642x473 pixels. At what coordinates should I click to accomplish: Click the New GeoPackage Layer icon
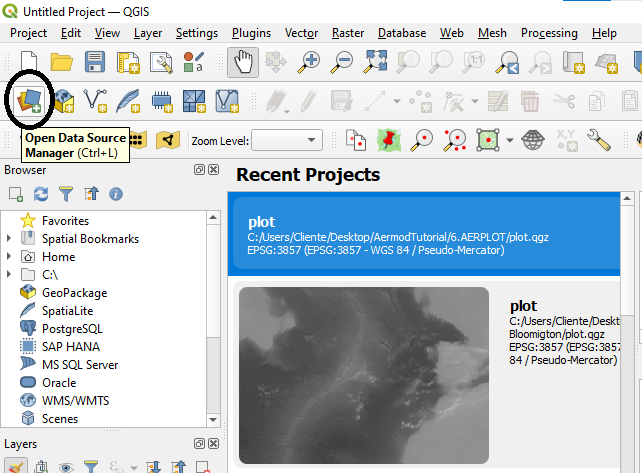64,101
